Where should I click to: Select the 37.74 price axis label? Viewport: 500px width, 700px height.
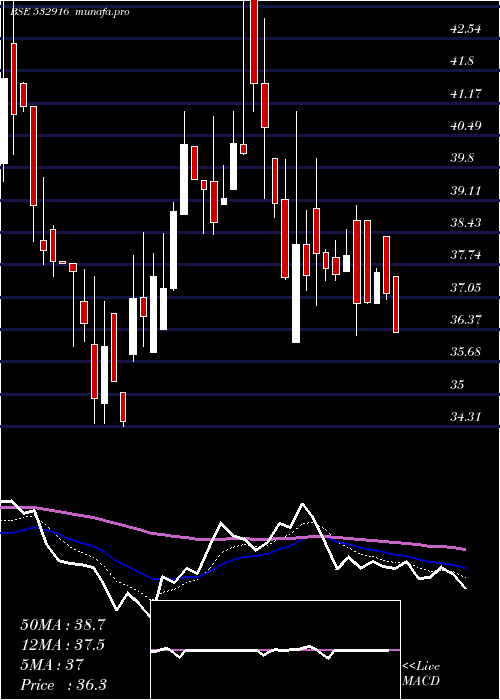click(x=466, y=255)
